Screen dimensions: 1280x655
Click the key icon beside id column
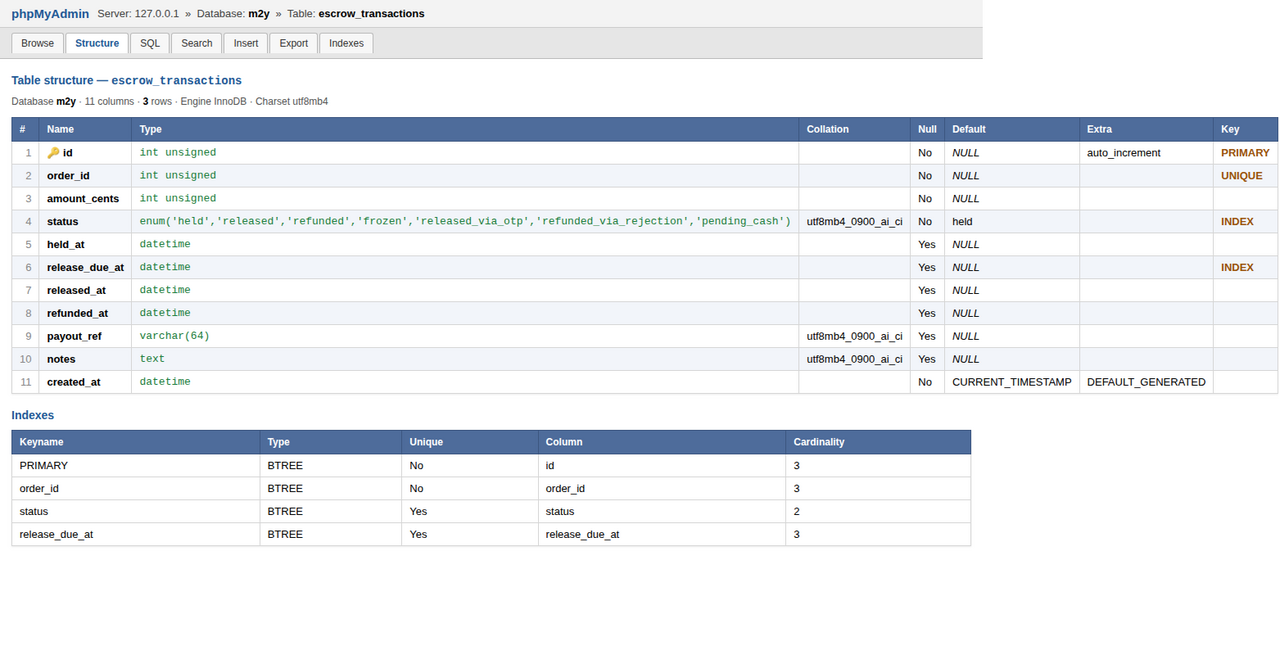[x=53, y=153]
